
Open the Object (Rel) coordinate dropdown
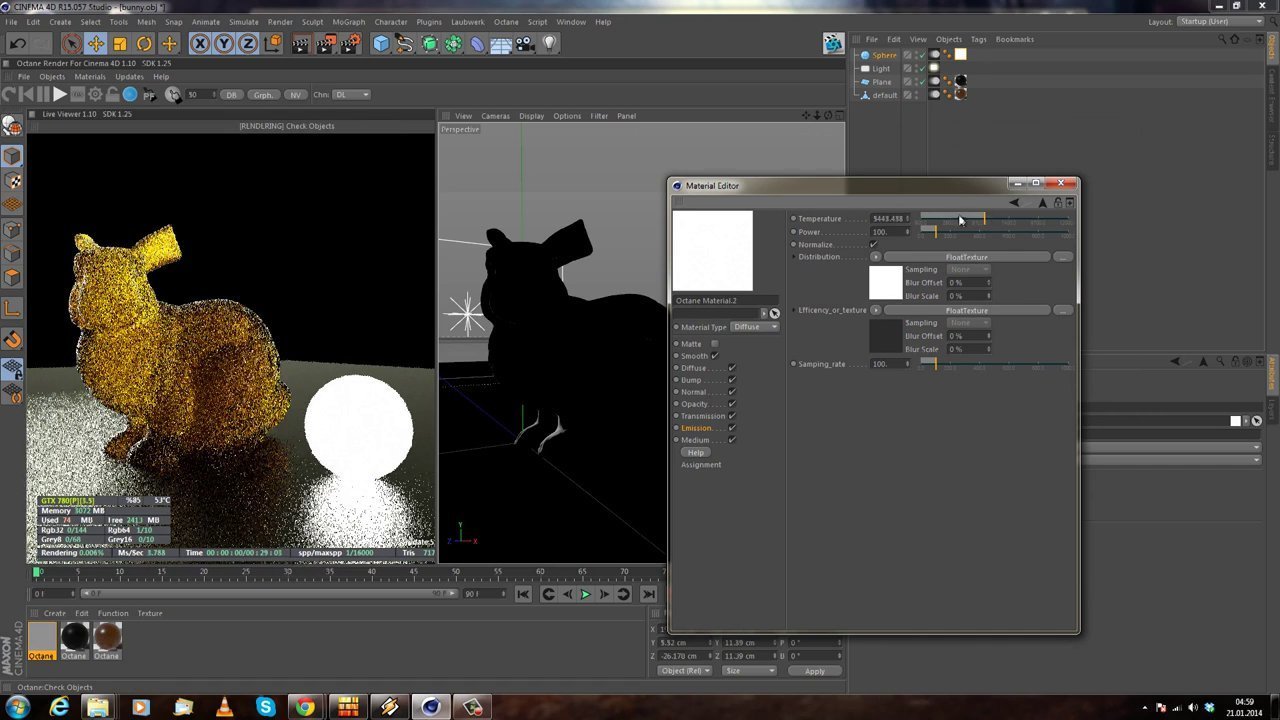[685, 671]
